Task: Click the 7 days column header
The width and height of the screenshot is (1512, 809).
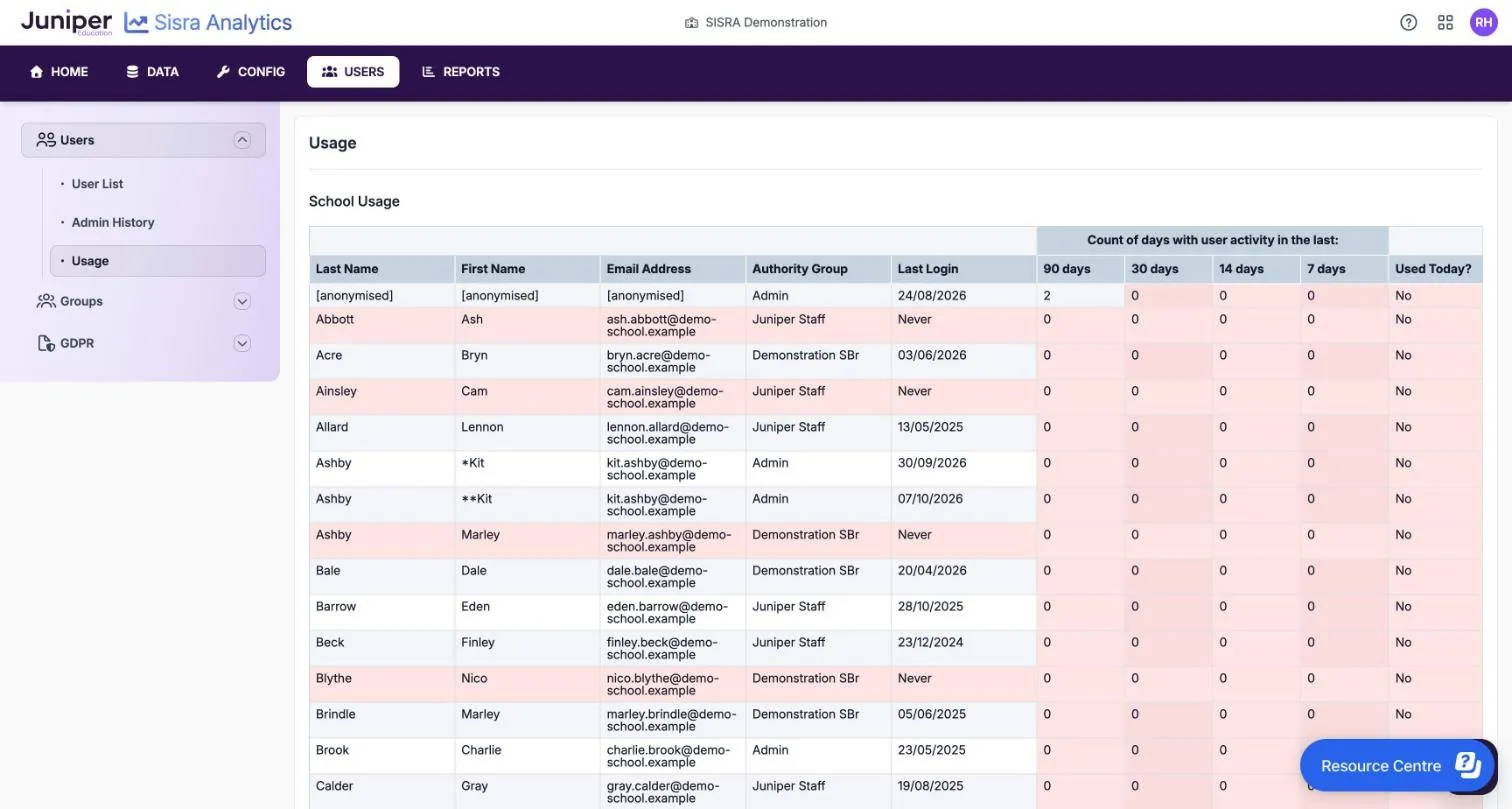Action: coord(1344,269)
